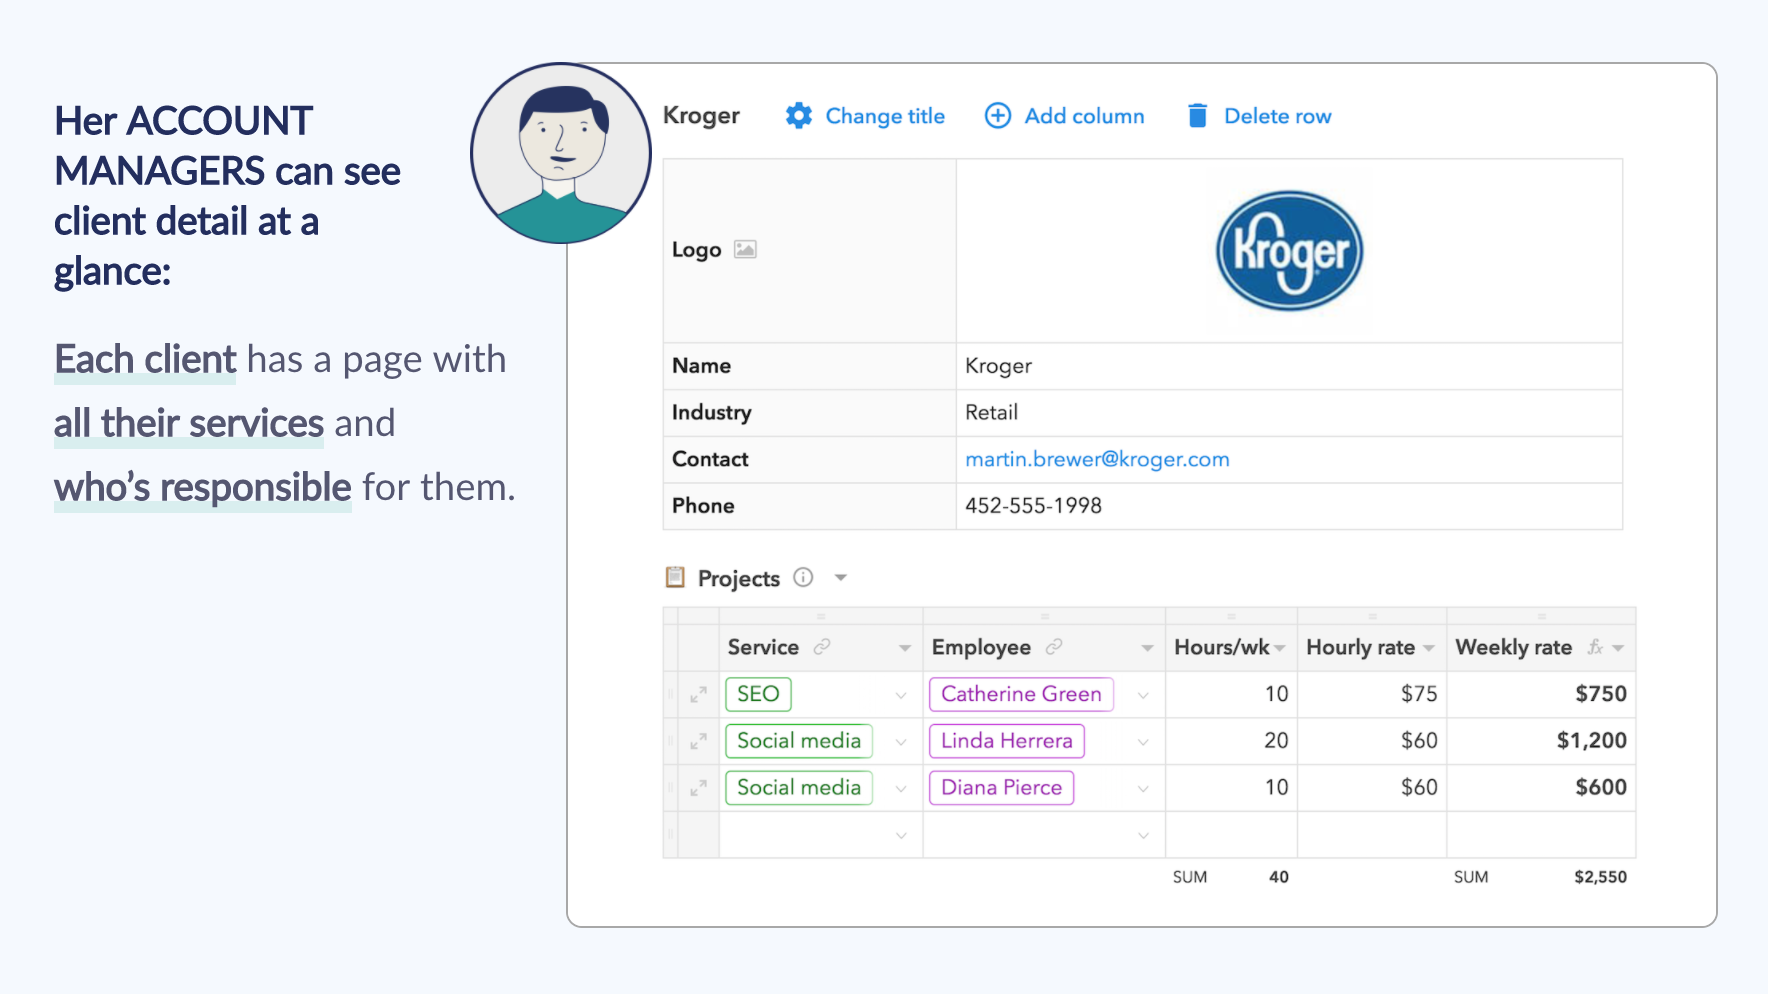Click the Diana Pierce employee tag
This screenshot has width=1768, height=994.
click(1002, 788)
